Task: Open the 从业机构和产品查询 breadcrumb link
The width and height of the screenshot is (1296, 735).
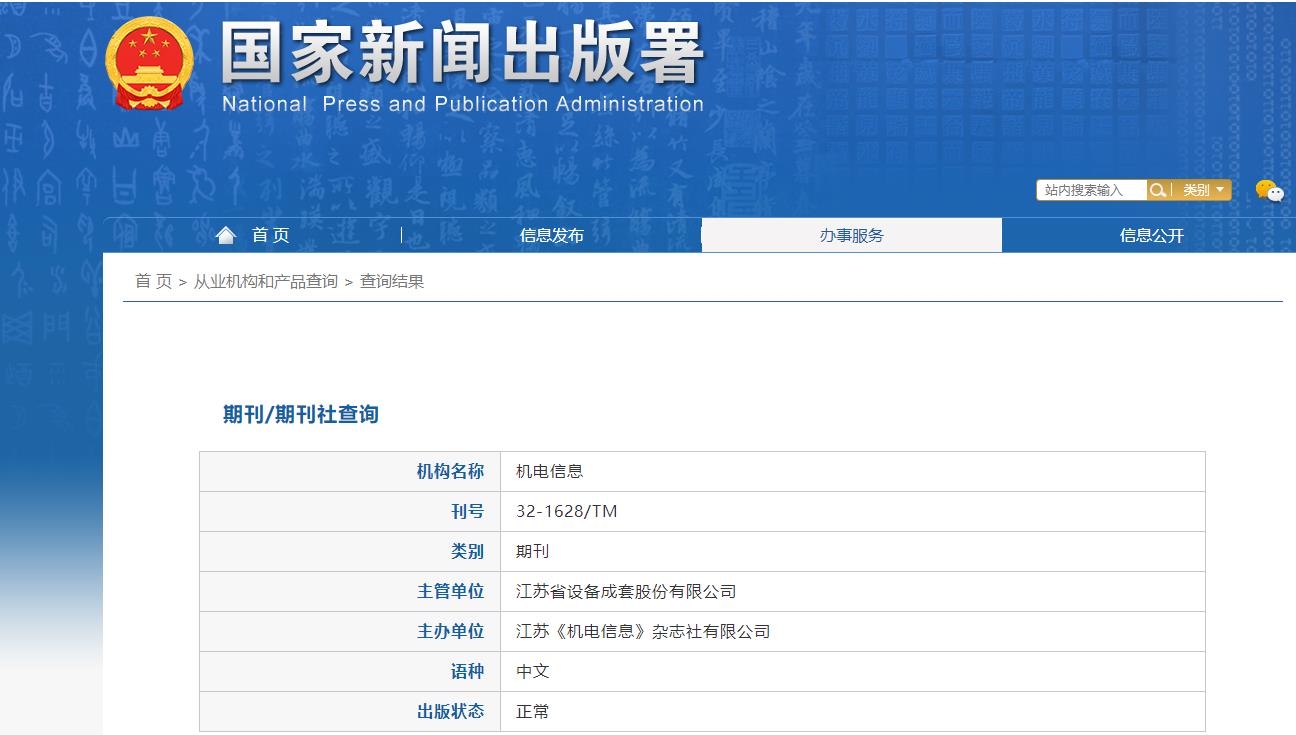Action: click(265, 281)
